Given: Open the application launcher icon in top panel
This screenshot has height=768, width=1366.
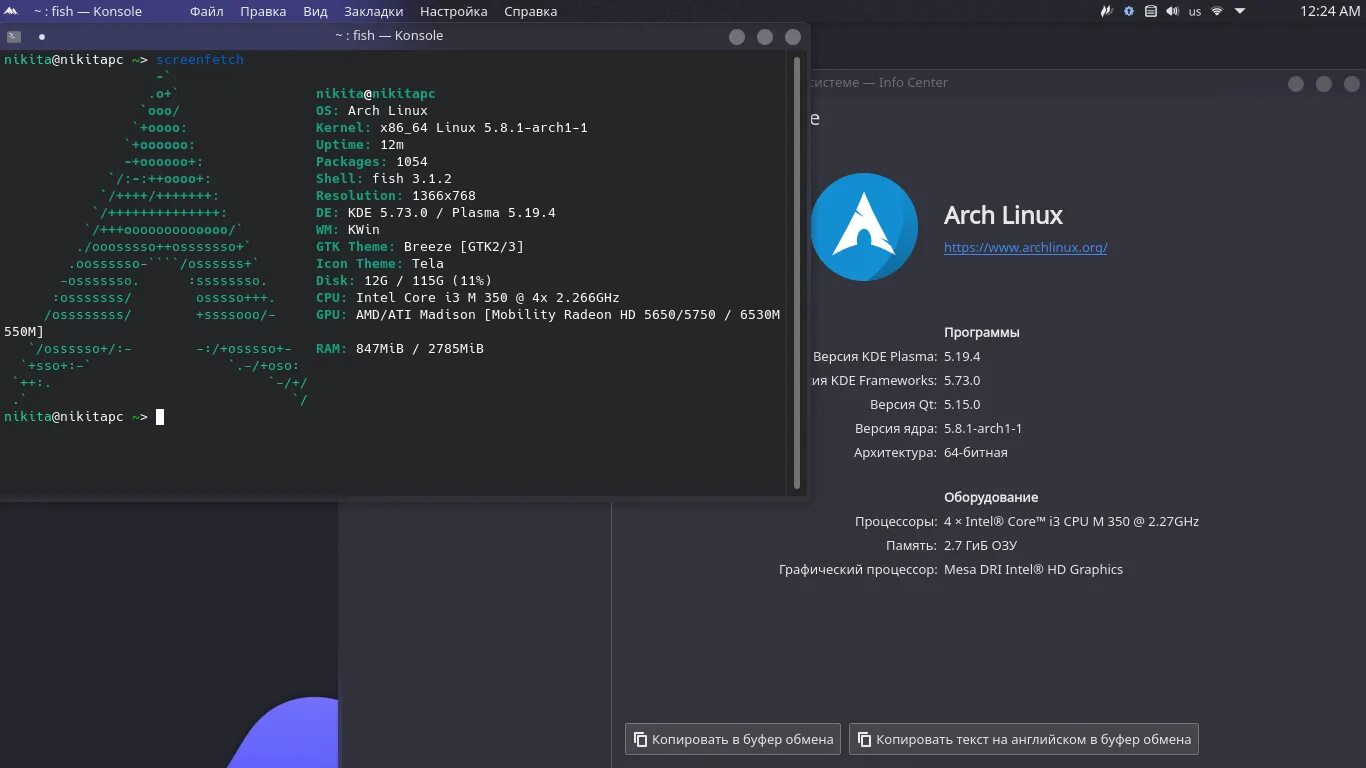Looking at the screenshot, I should [12, 11].
